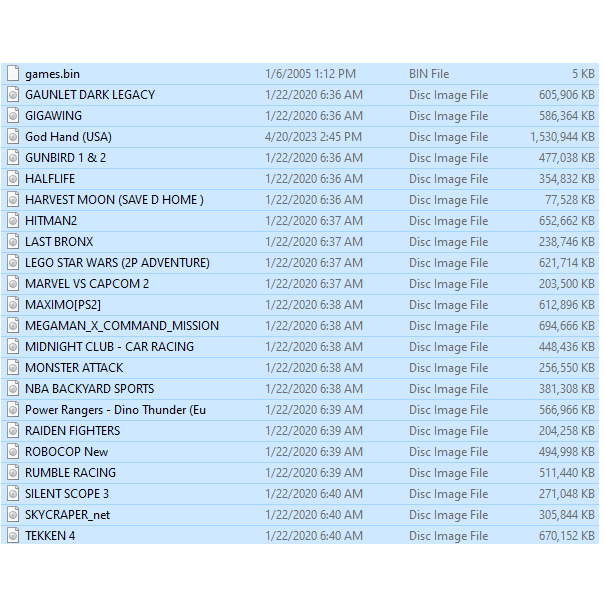Select LEGO STAR WARS (2P ADVENTURE) entry
This screenshot has width=604, height=604.
117,263
